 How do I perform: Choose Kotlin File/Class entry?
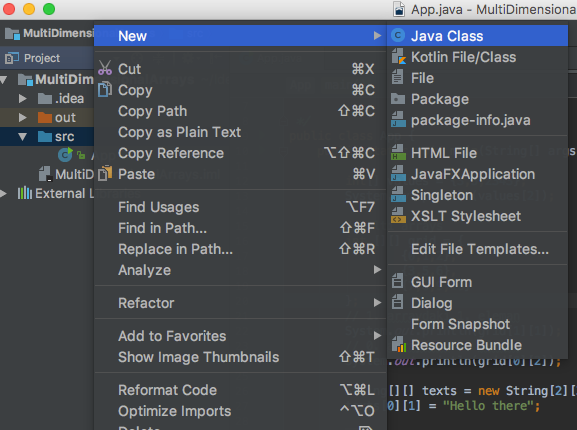coord(477,57)
